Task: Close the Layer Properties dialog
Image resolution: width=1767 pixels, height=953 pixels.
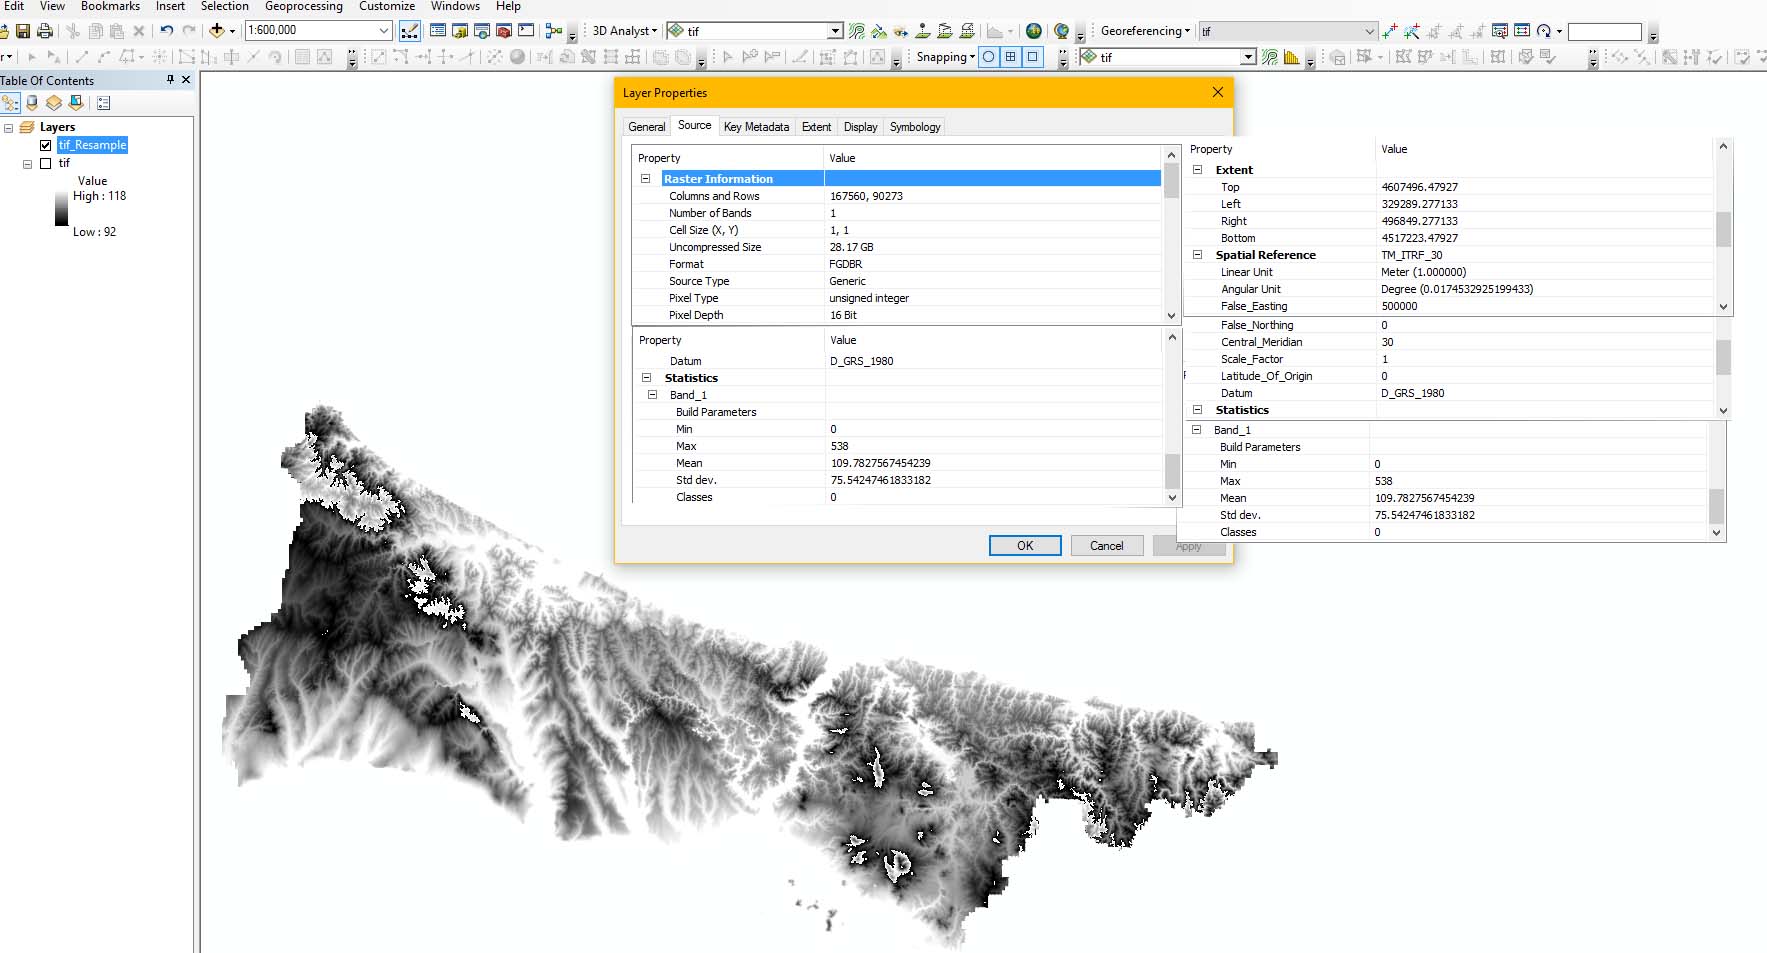Action: click(1217, 92)
